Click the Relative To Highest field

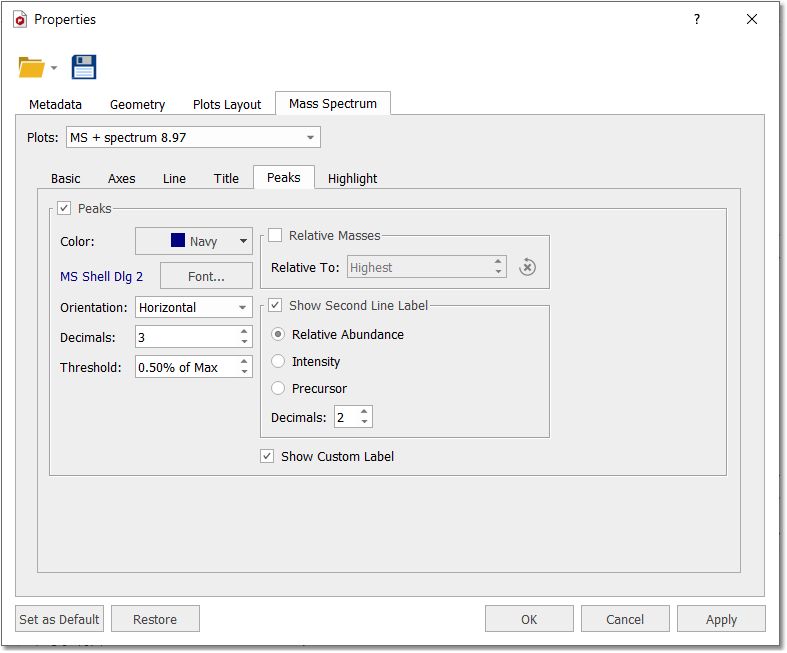coord(419,268)
